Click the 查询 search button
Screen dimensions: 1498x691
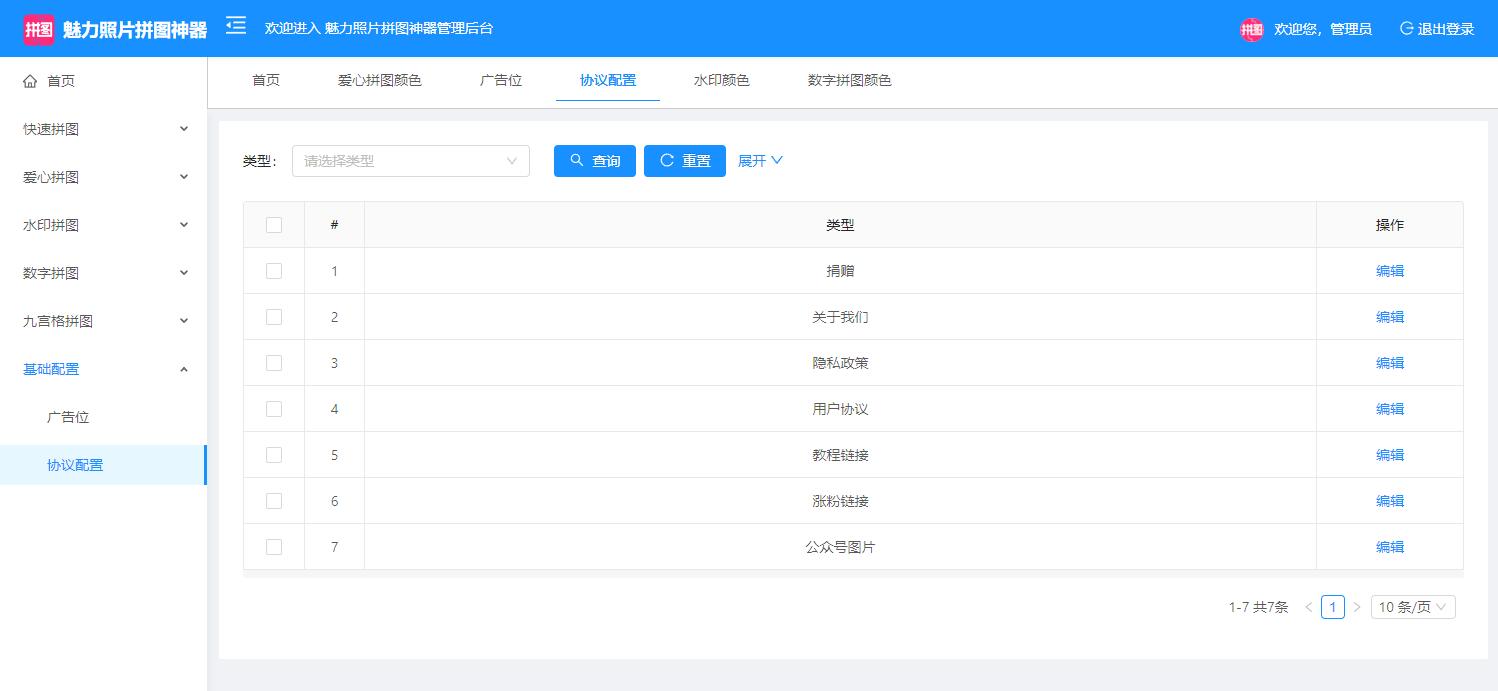point(595,161)
